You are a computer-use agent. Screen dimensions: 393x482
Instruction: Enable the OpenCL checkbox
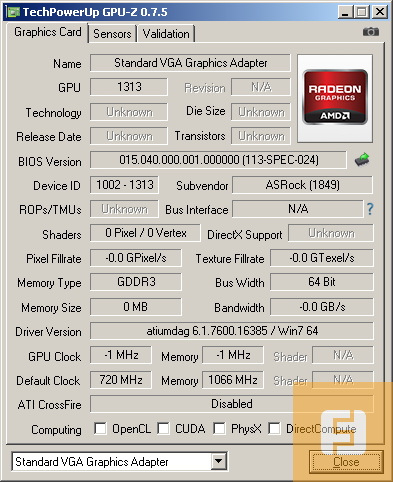point(100,428)
